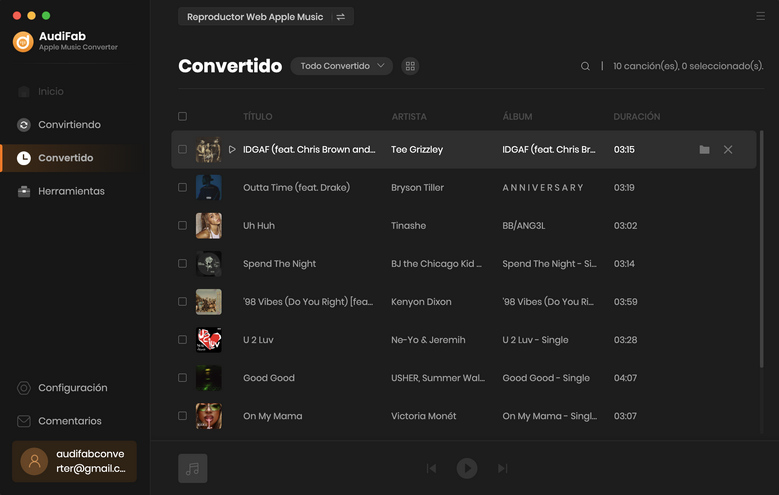This screenshot has height=495, width=779.
Task: Switch to grid view icon
Action: (x=410, y=66)
